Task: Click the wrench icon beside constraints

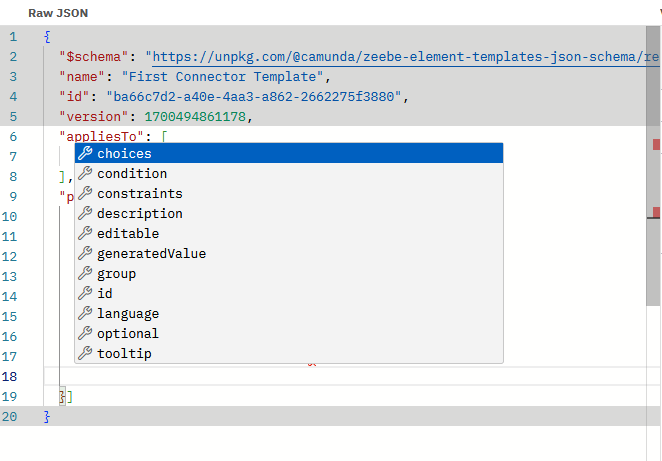Action: (x=85, y=193)
